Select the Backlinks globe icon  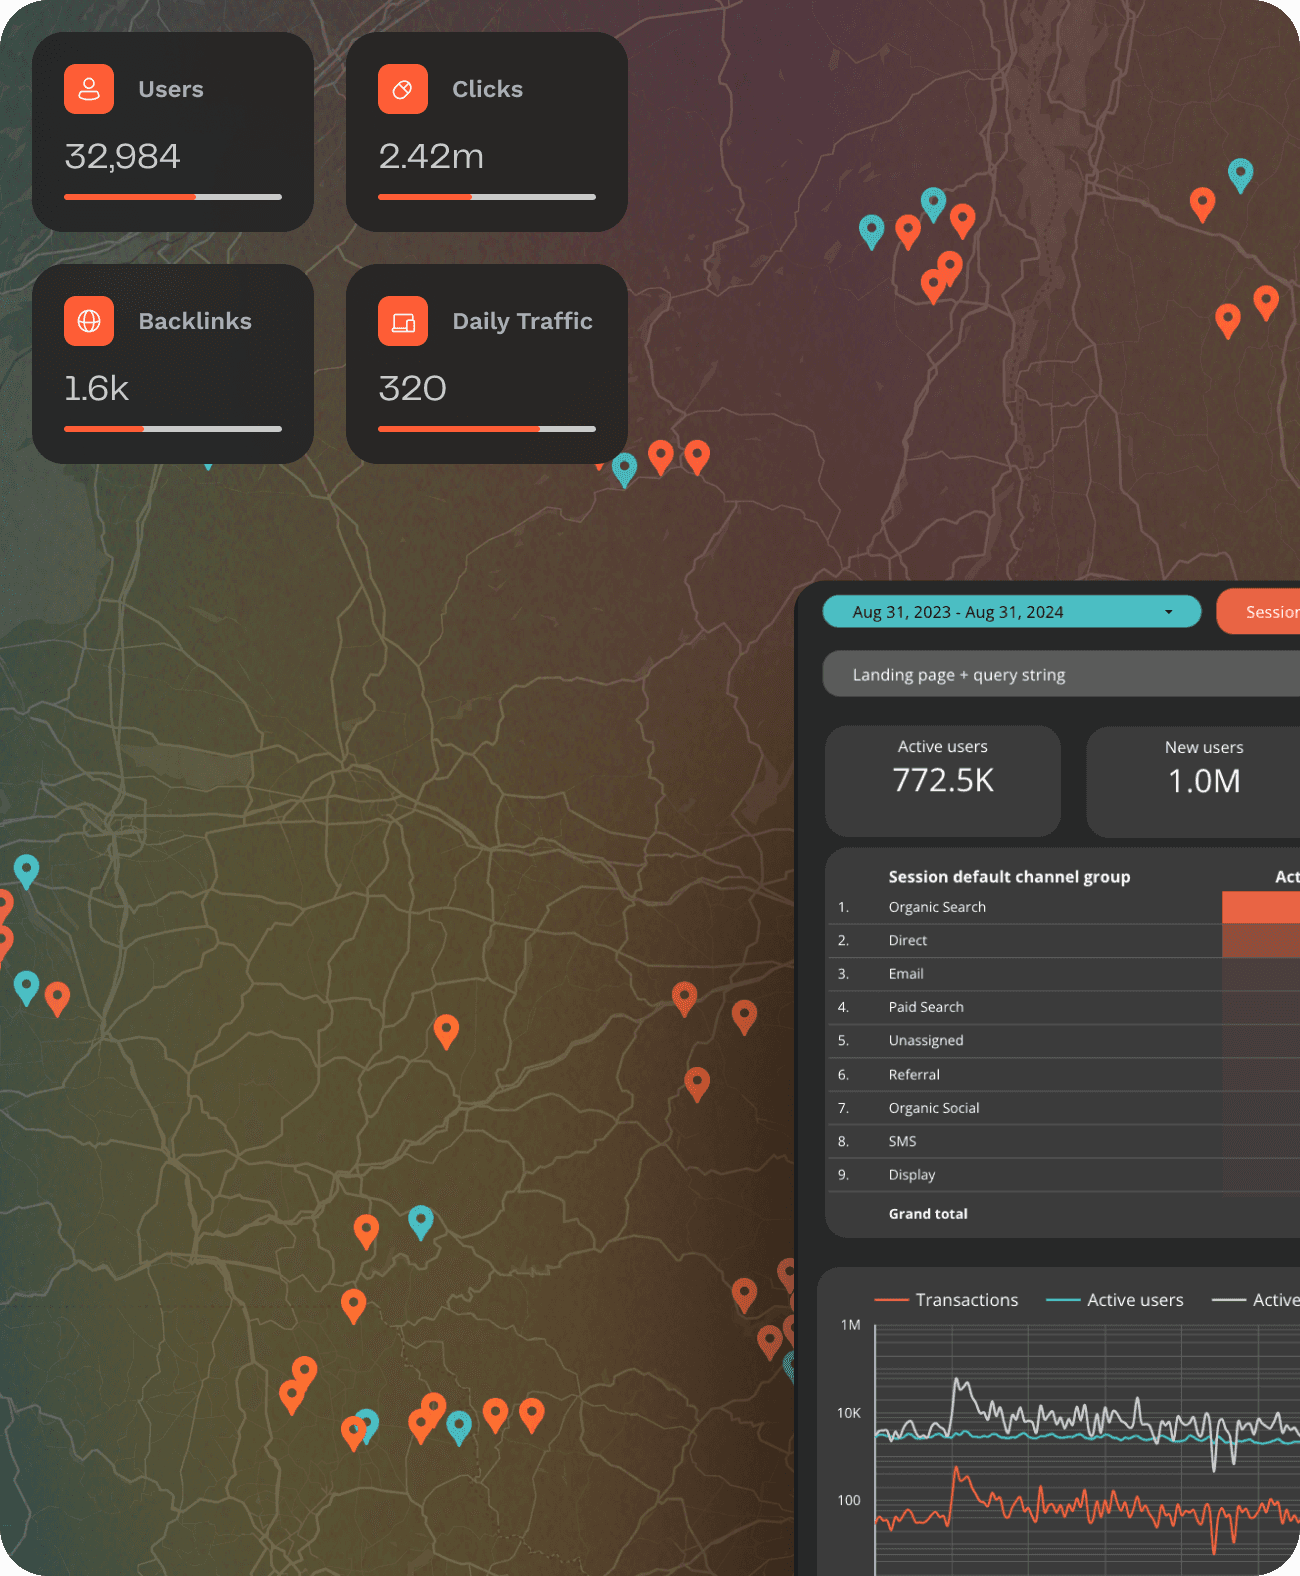coord(89,321)
